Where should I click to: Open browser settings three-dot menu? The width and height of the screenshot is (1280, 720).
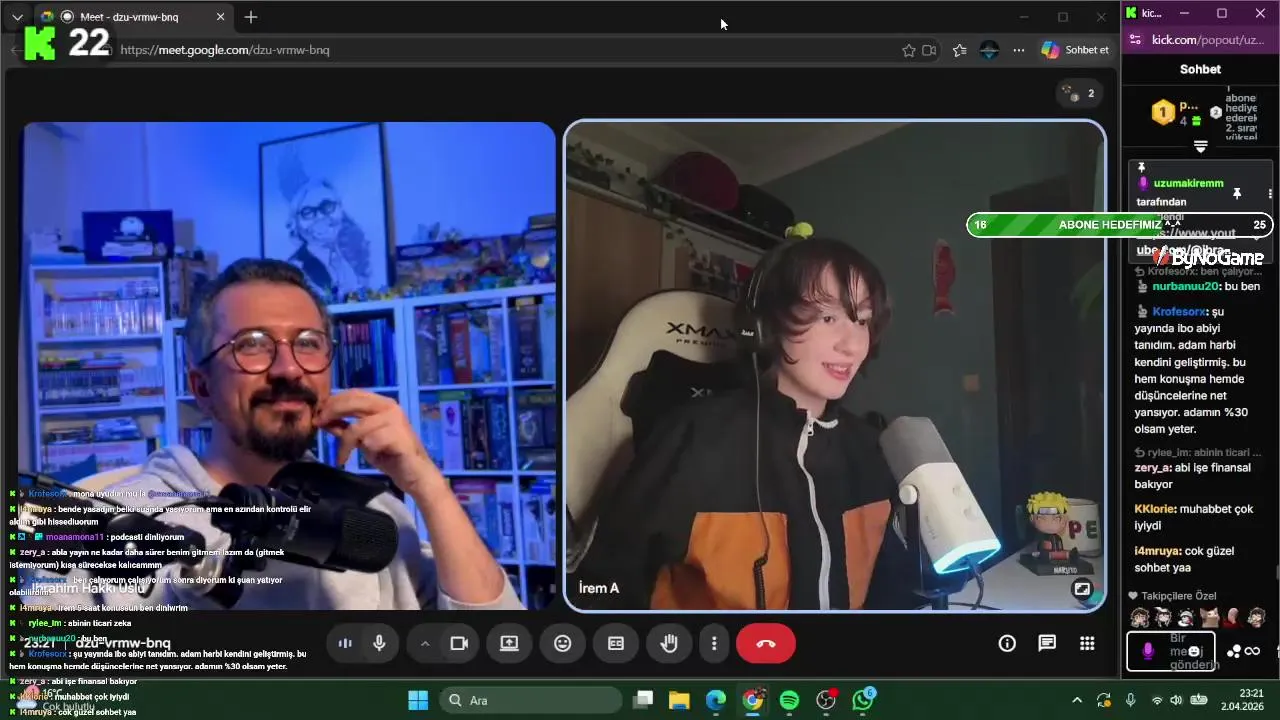click(1018, 50)
